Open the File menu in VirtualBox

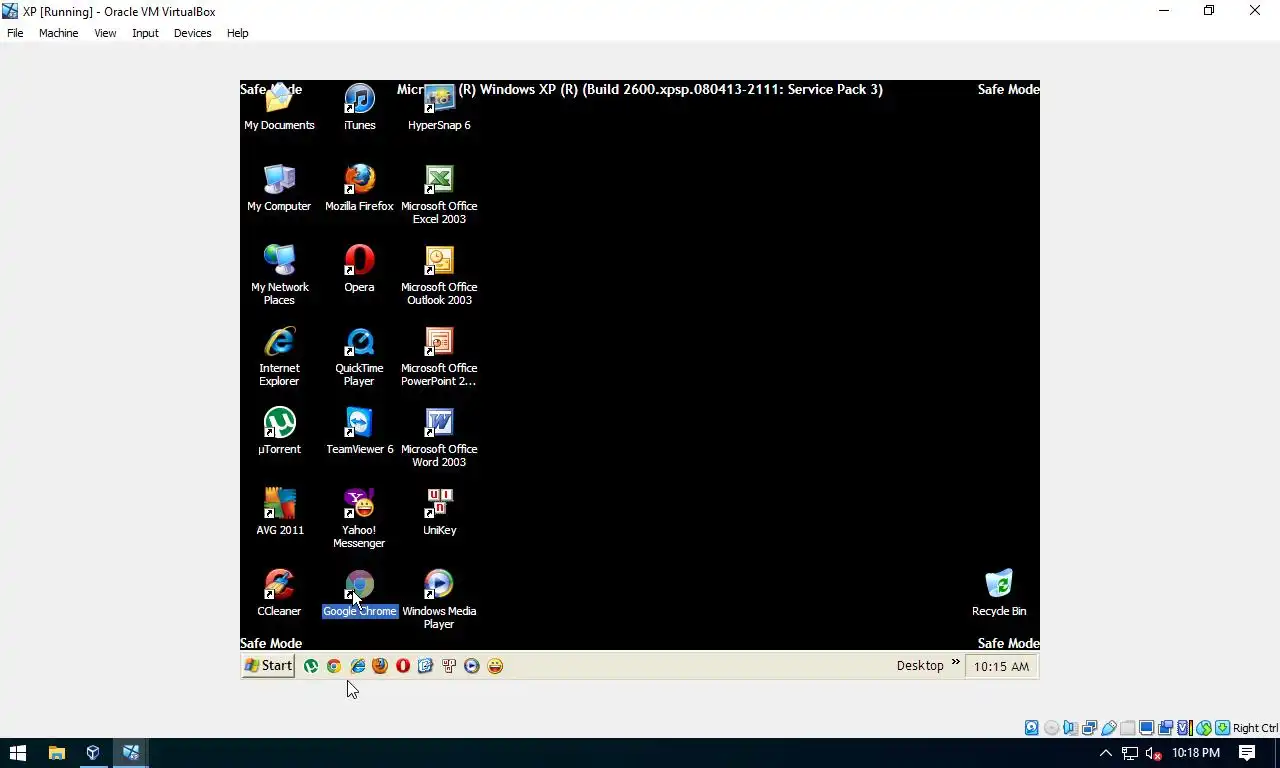tap(15, 33)
